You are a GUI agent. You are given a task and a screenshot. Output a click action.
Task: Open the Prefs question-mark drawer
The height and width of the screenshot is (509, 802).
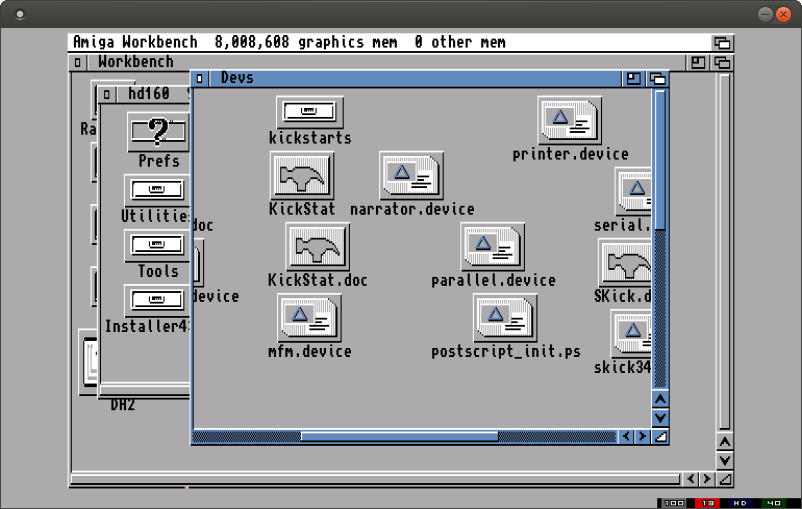click(157, 131)
